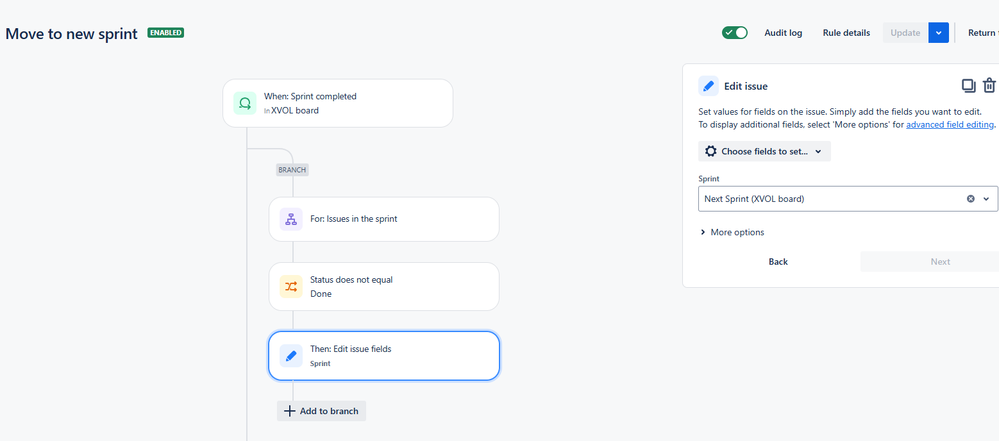Image resolution: width=999 pixels, height=441 pixels.
Task: Toggle the rule enabled switch
Action: coord(735,33)
